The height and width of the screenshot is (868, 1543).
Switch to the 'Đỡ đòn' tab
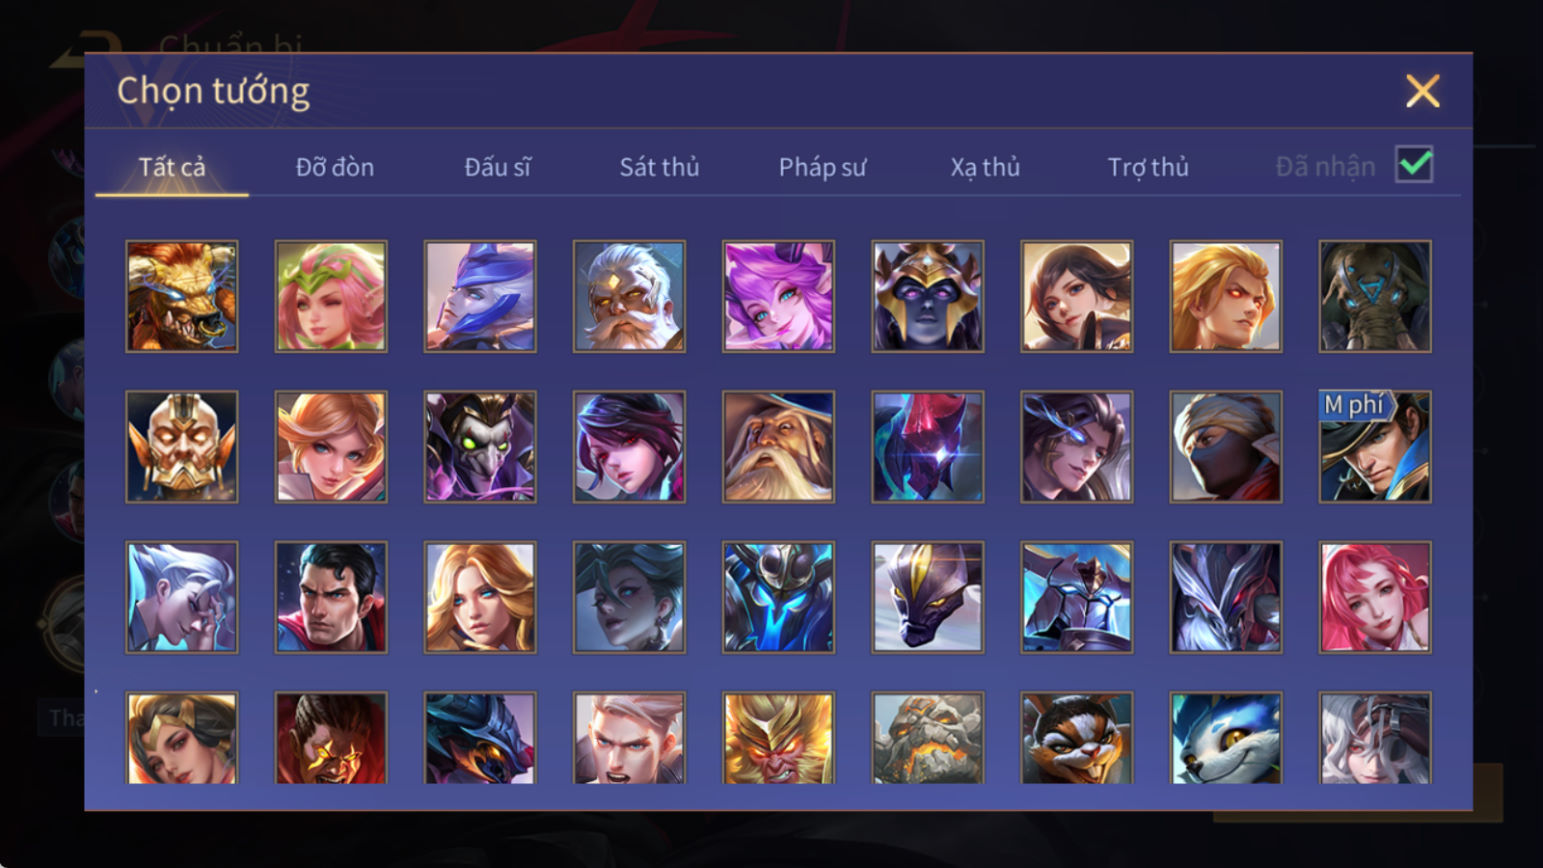pyautogui.click(x=335, y=167)
